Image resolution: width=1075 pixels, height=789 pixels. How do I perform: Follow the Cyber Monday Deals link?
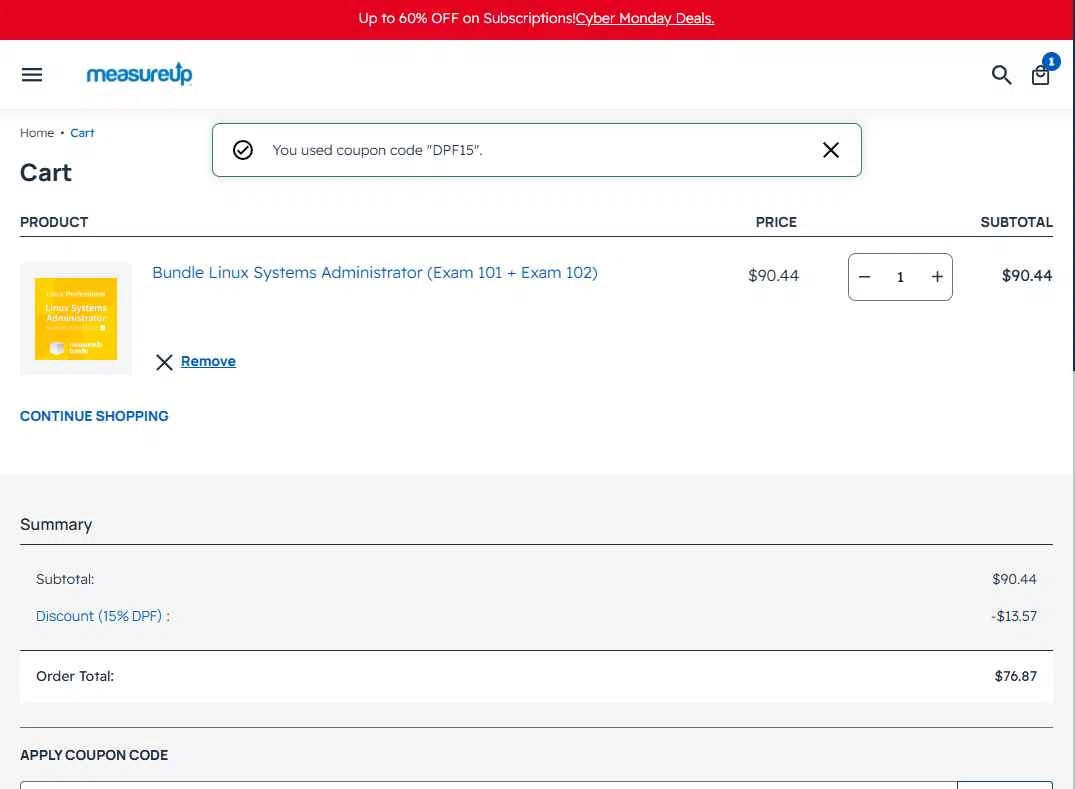pos(644,19)
